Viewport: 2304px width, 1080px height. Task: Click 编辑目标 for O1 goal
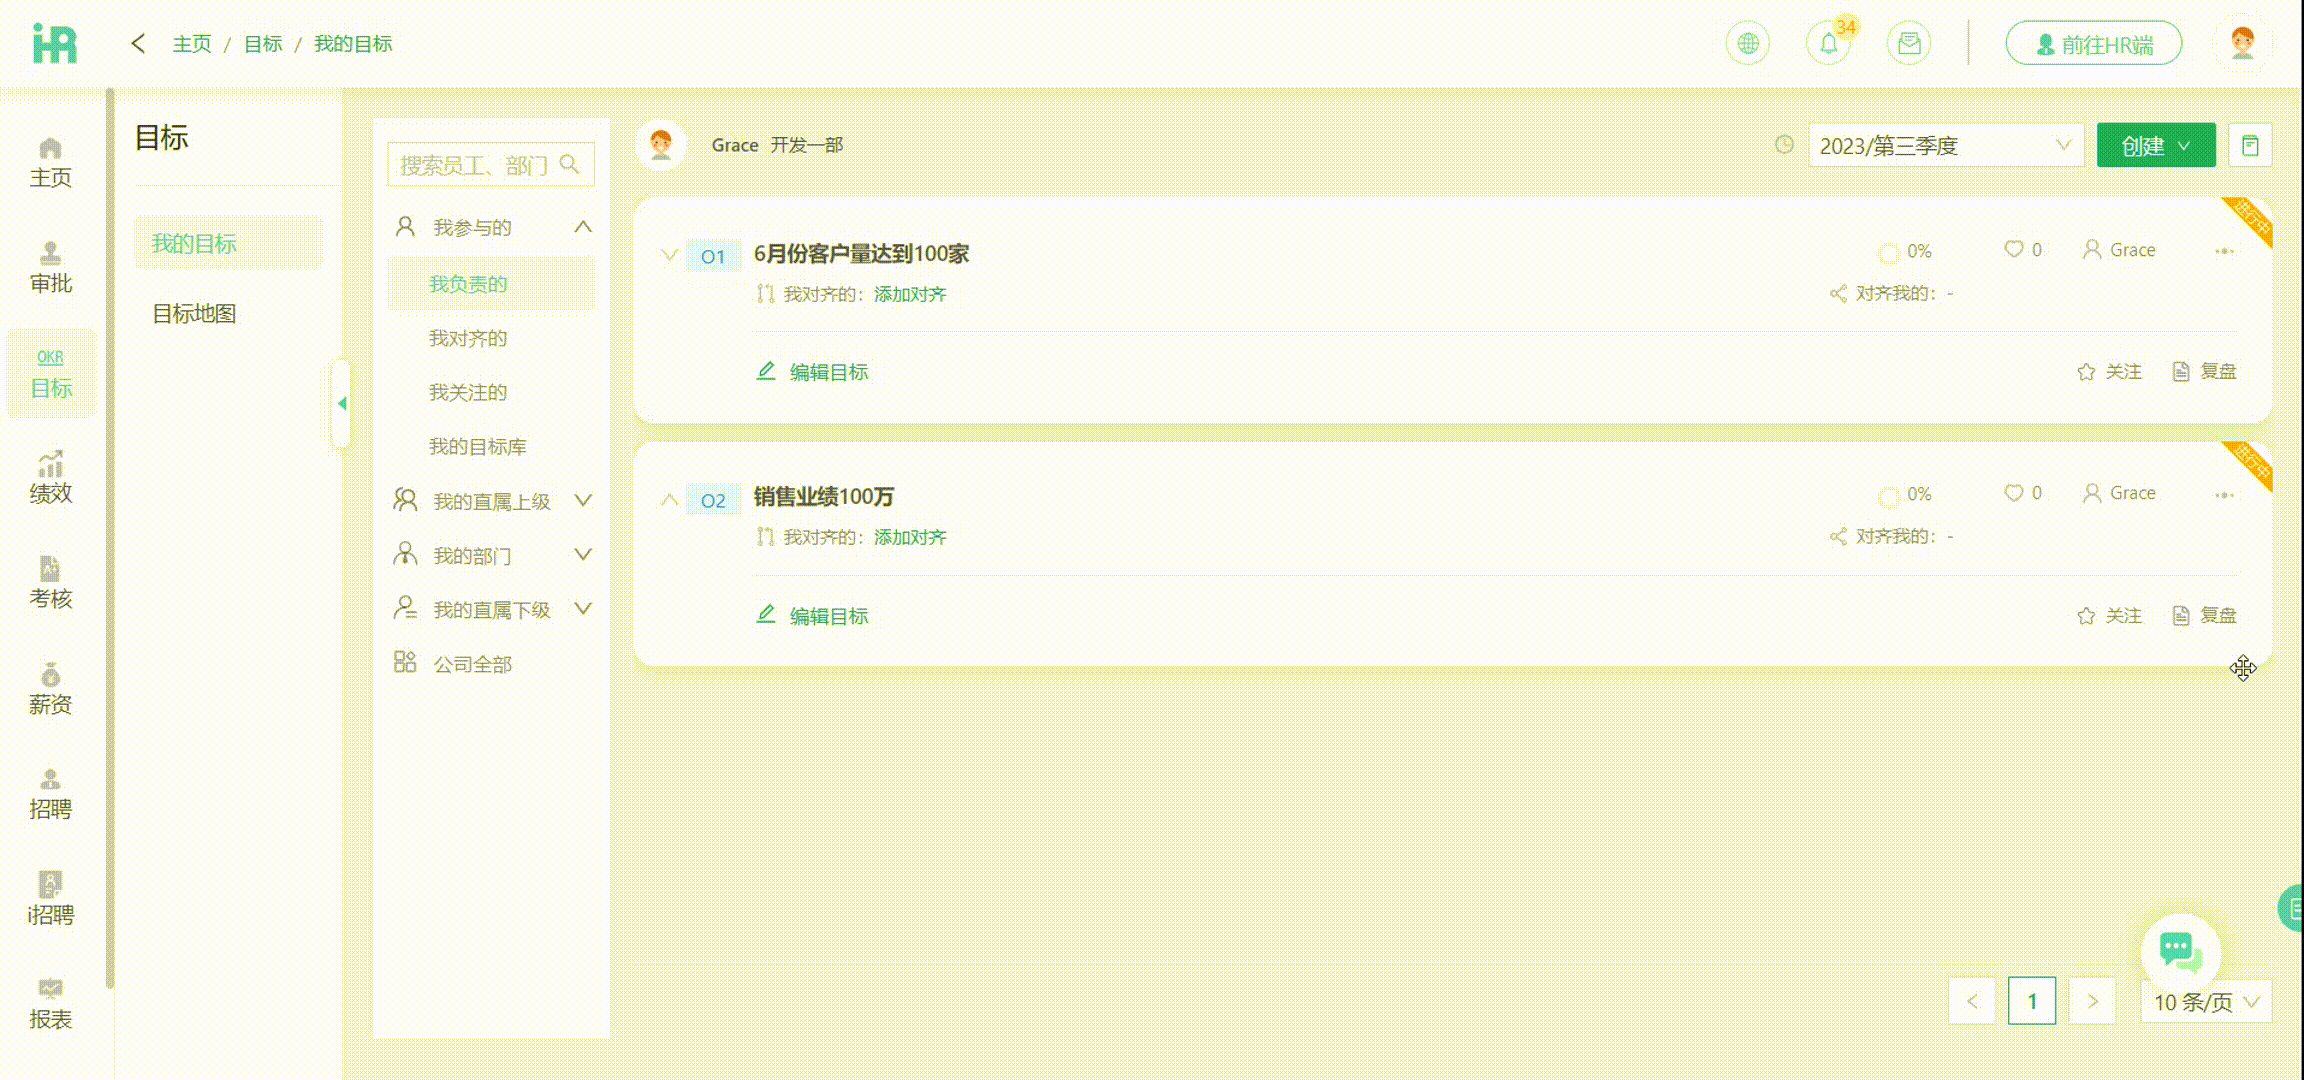pyautogui.click(x=812, y=372)
